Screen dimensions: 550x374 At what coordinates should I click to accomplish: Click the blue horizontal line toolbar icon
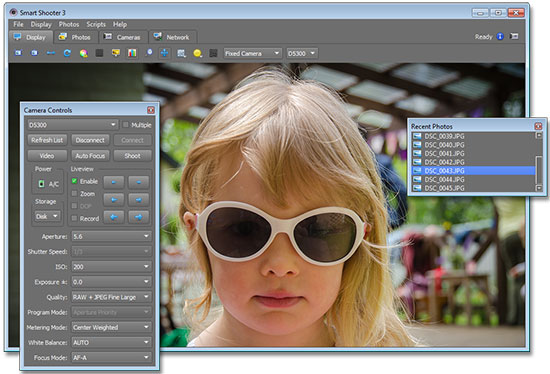pos(51,53)
